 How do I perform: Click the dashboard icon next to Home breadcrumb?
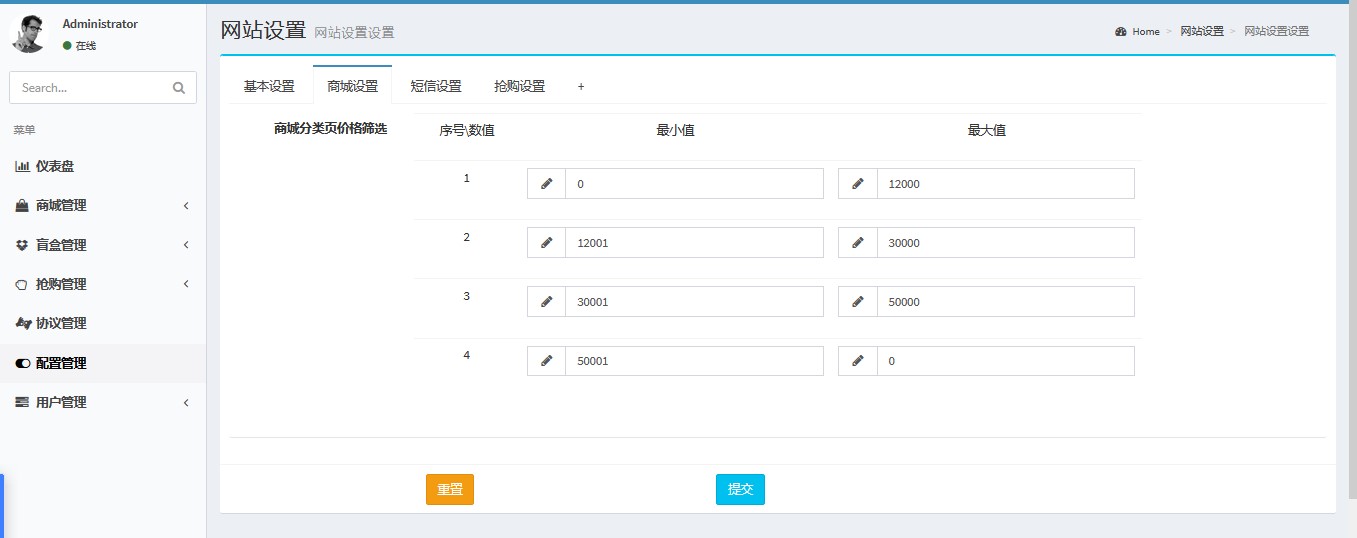[1121, 32]
